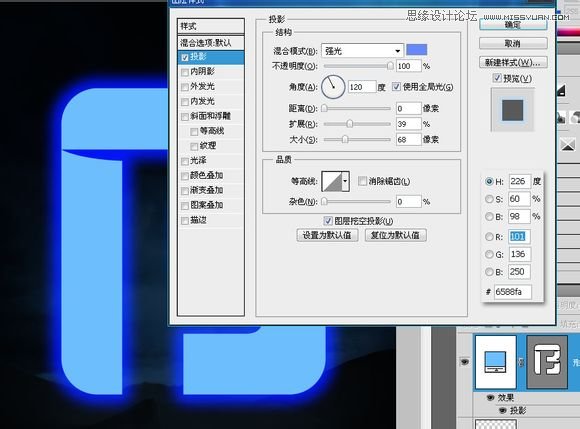The height and width of the screenshot is (429, 580).
Task: Click the 杂色 noise slider handle
Action: pyautogui.click(x=324, y=202)
